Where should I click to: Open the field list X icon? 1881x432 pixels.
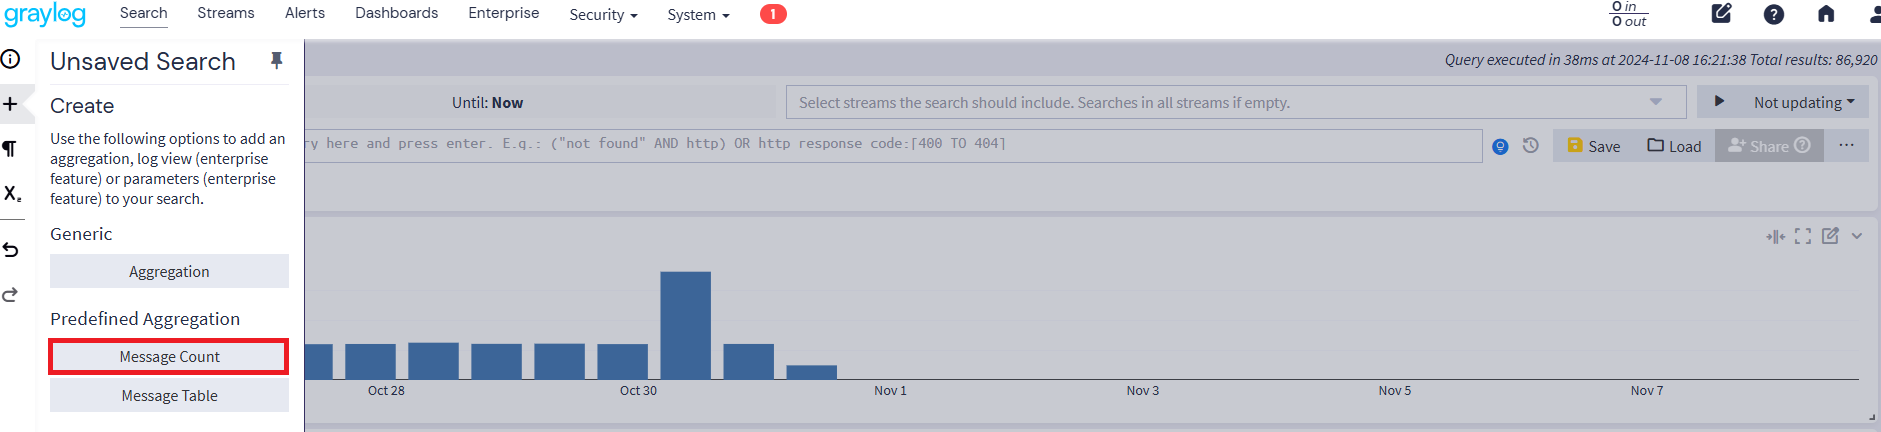click(x=12, y=194)
